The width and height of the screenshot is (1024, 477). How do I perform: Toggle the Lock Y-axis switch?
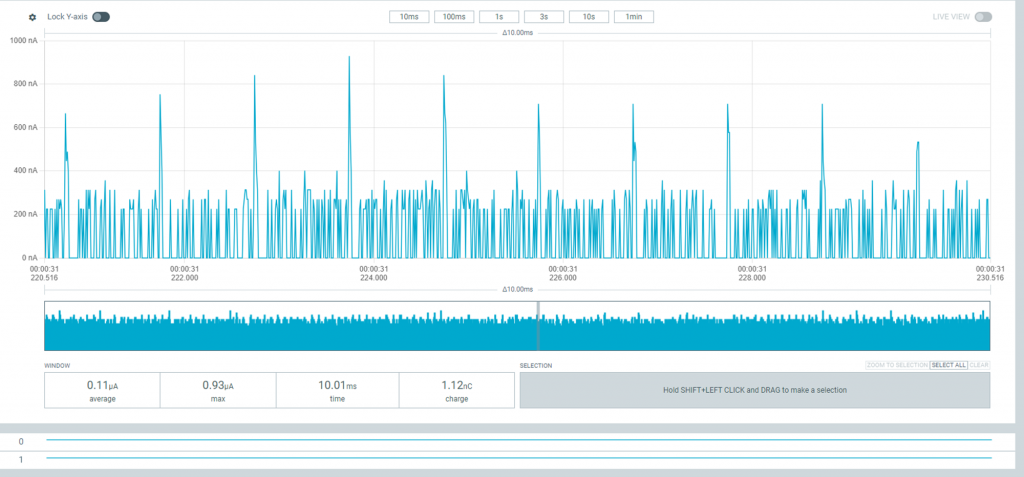[x=101, y=17]
